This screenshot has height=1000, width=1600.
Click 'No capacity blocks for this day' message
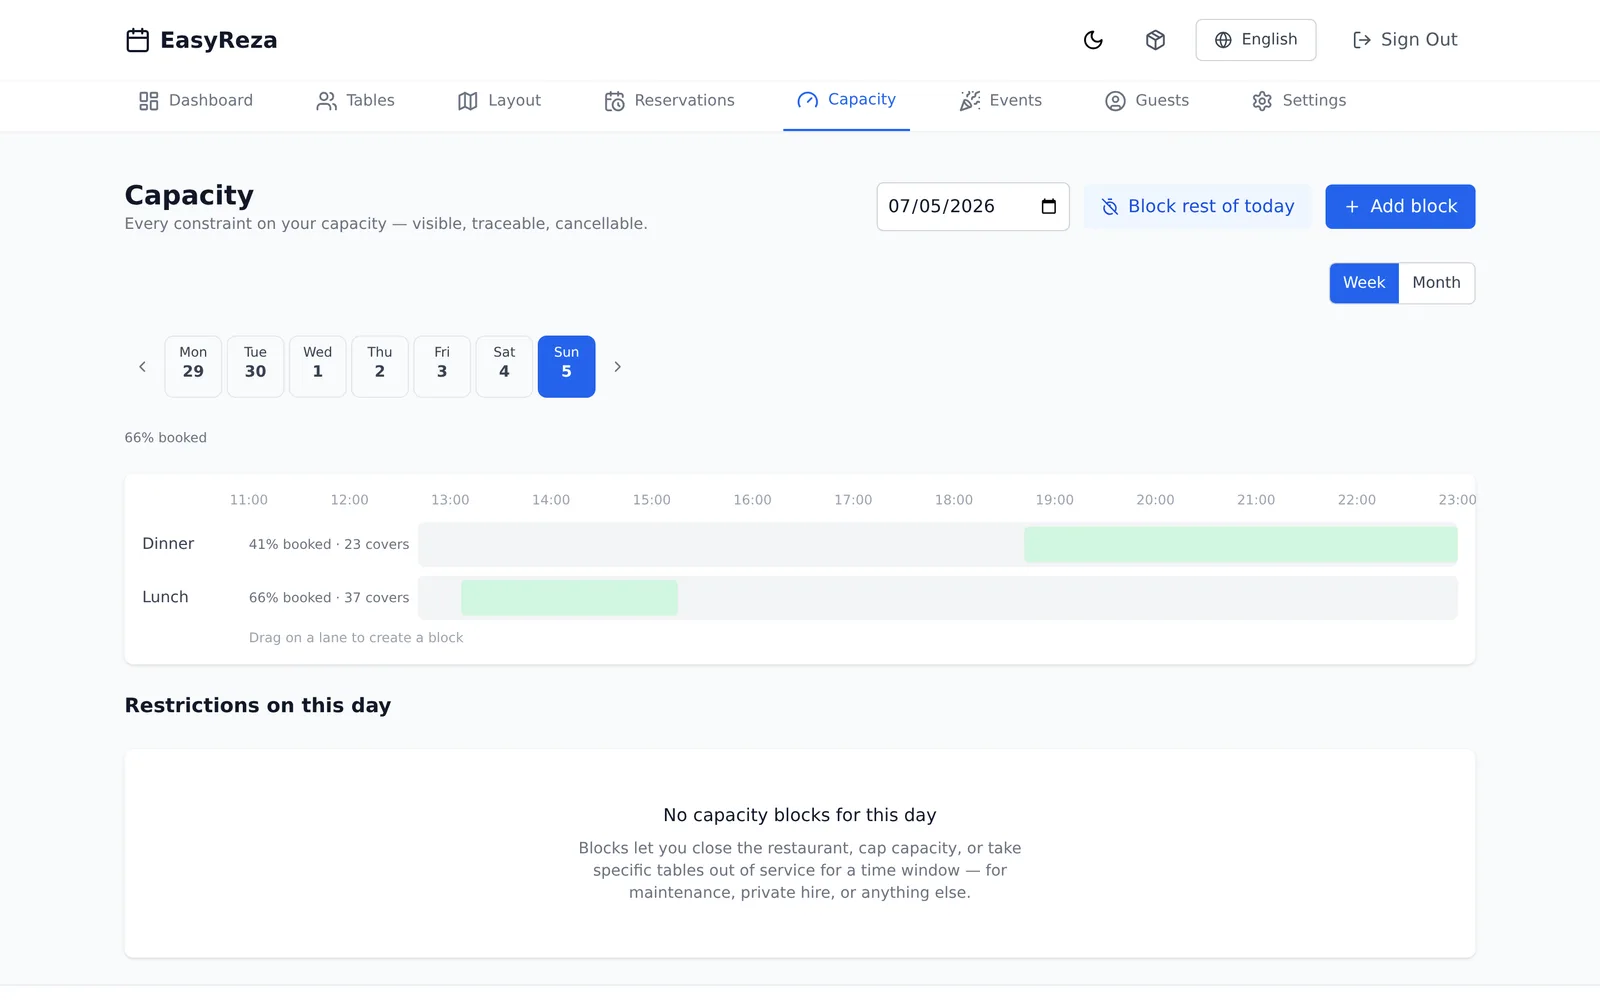[x=800, y=815]
